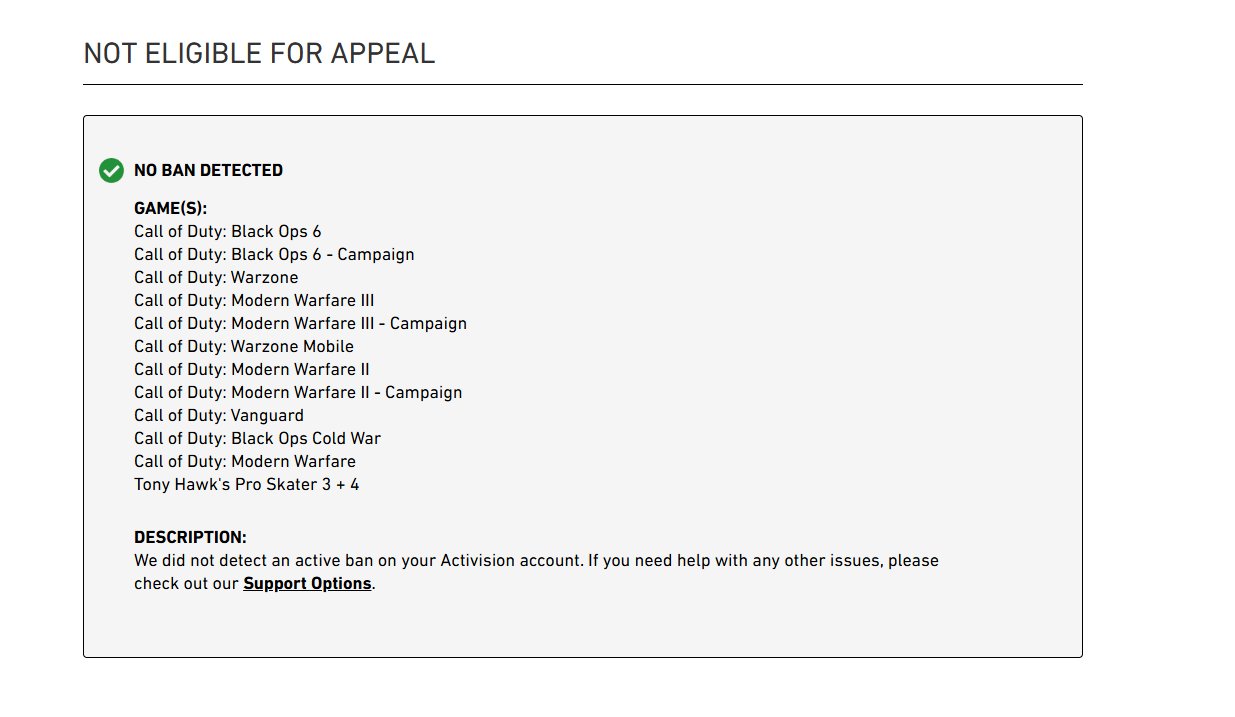
Task: Click the horizontal divider under heading
Action: [x=582, y=85]
